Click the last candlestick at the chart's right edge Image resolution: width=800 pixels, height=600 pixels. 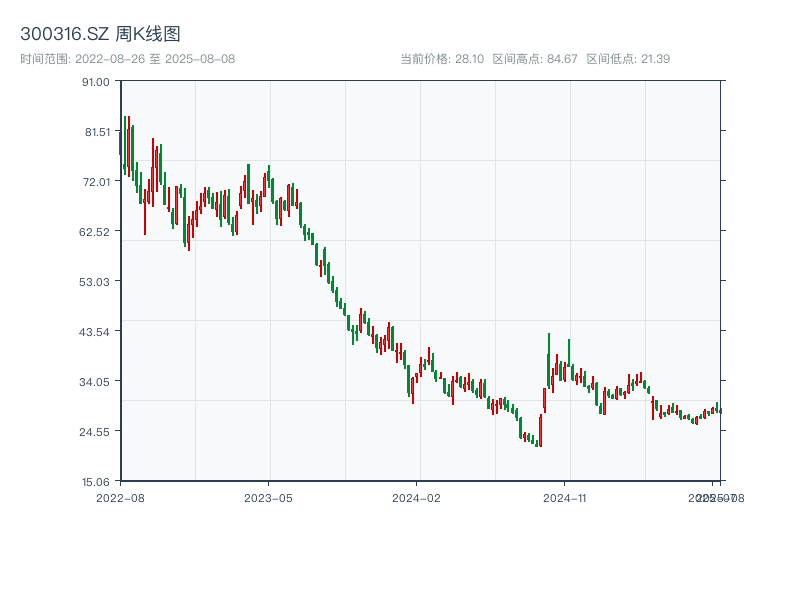(720, 410)
